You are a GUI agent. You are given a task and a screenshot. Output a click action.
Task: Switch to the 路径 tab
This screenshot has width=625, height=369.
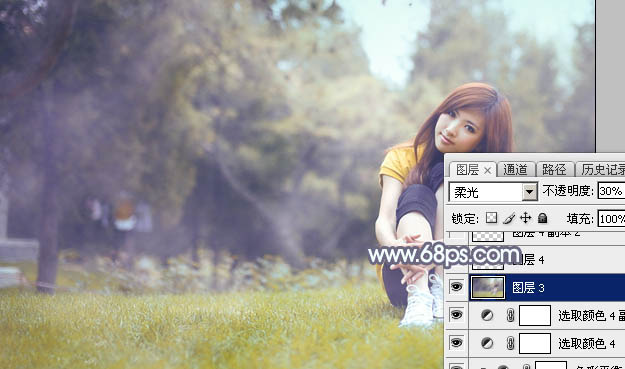554,170
